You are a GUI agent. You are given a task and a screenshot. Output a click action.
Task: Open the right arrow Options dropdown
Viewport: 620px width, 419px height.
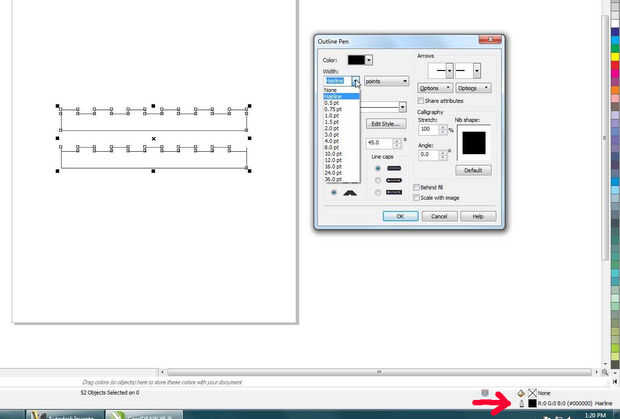coord(473,88)
